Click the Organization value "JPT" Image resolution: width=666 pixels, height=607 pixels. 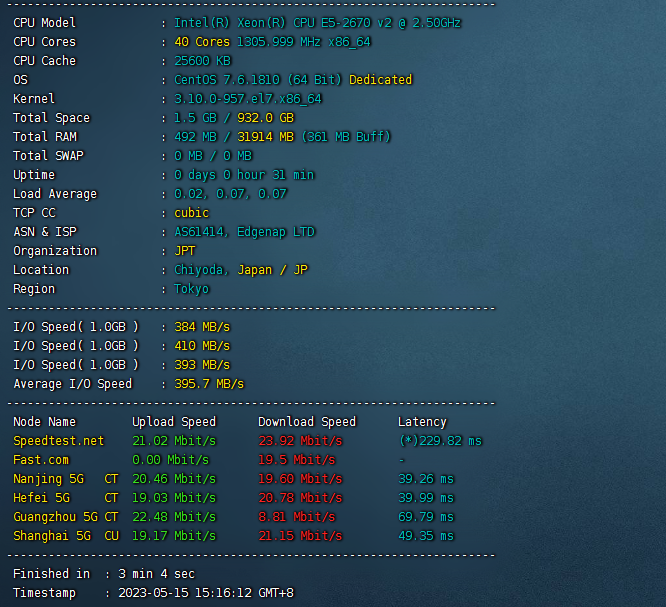tap(185, 251)
